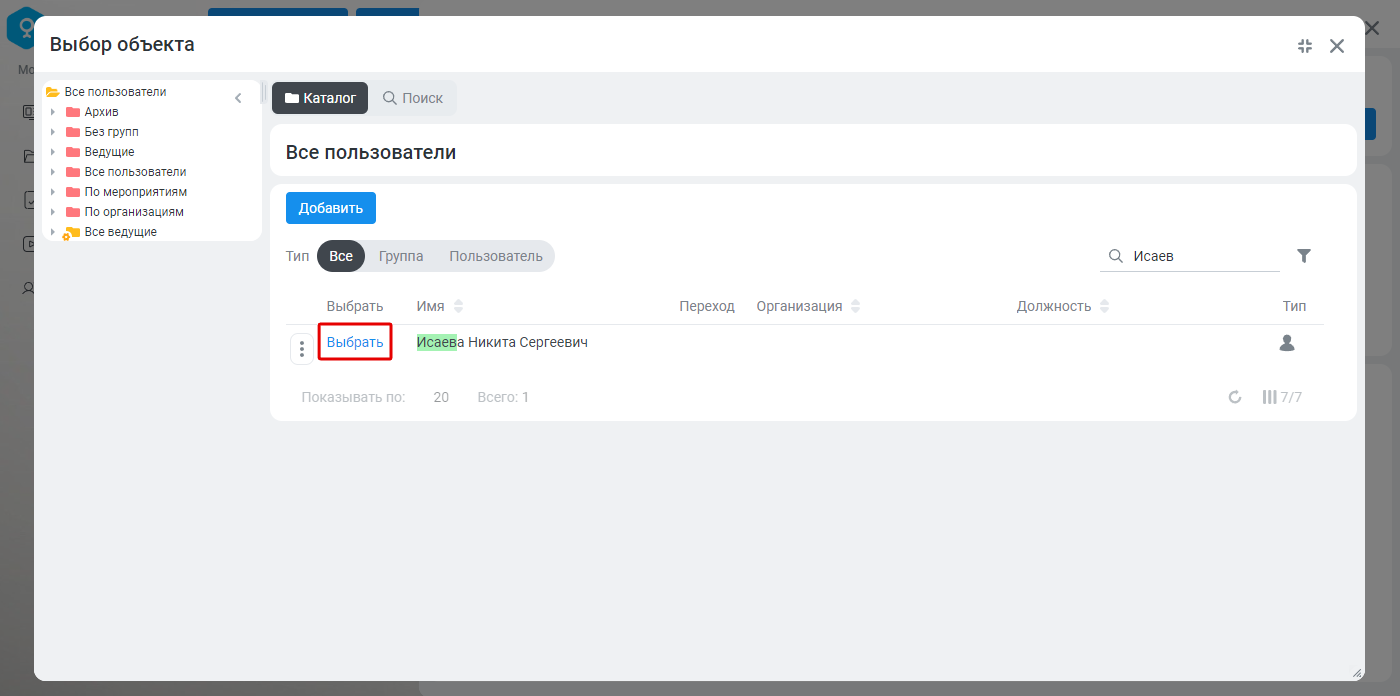Viewport: 1400px width, 696px height.
Task: Select the Все type filter
Action: pos(341,256)
